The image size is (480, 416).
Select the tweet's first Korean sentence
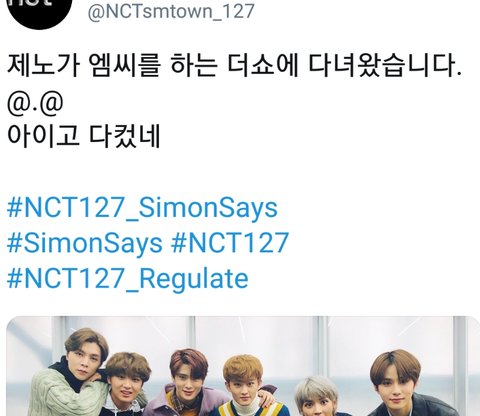[x=234, y=65]
